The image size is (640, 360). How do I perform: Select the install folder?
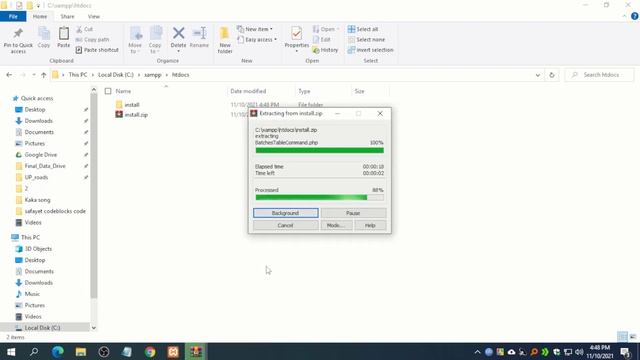click(132, 105)
